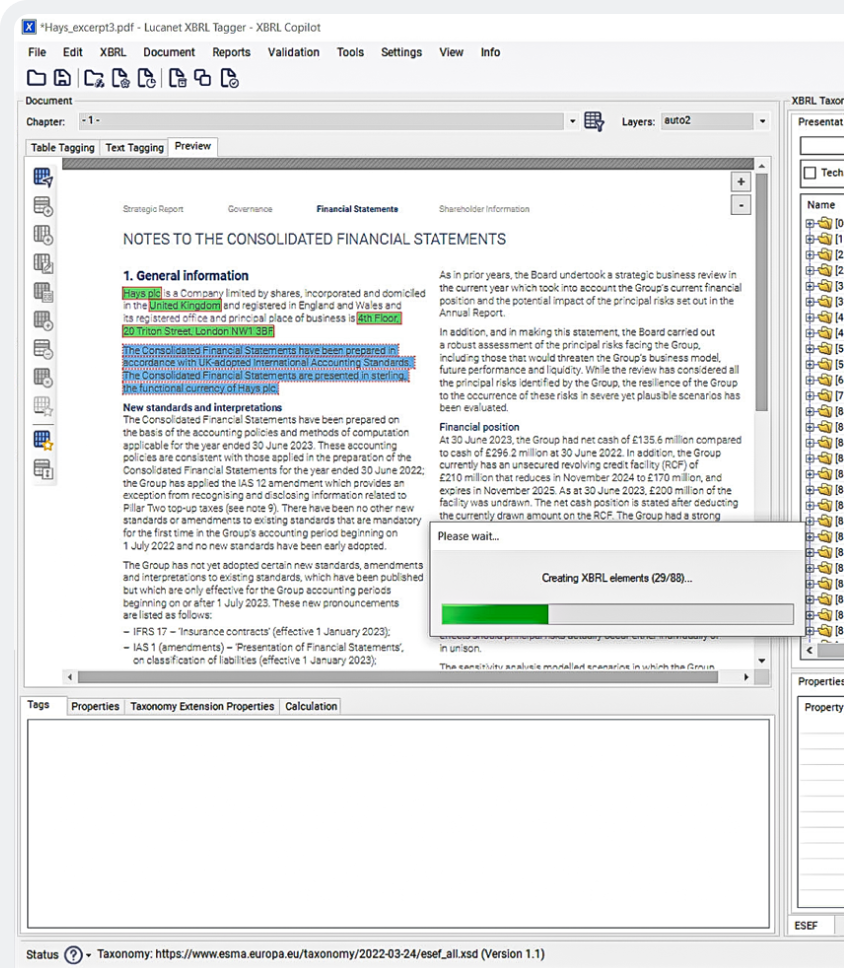Click the green XBRL creation progress bar
The image size is (844, 968).
click(x=495, y=613)
